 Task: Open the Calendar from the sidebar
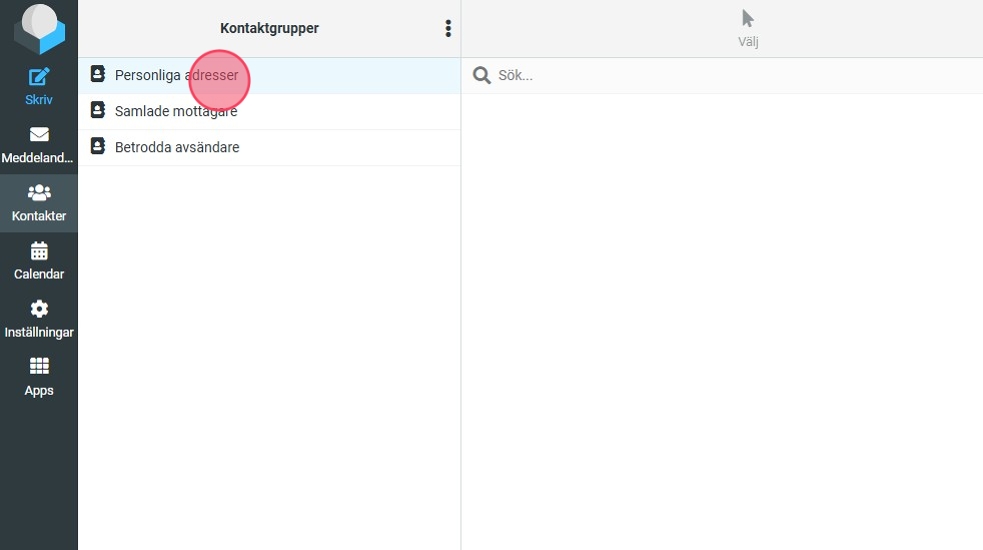(38, 261)
